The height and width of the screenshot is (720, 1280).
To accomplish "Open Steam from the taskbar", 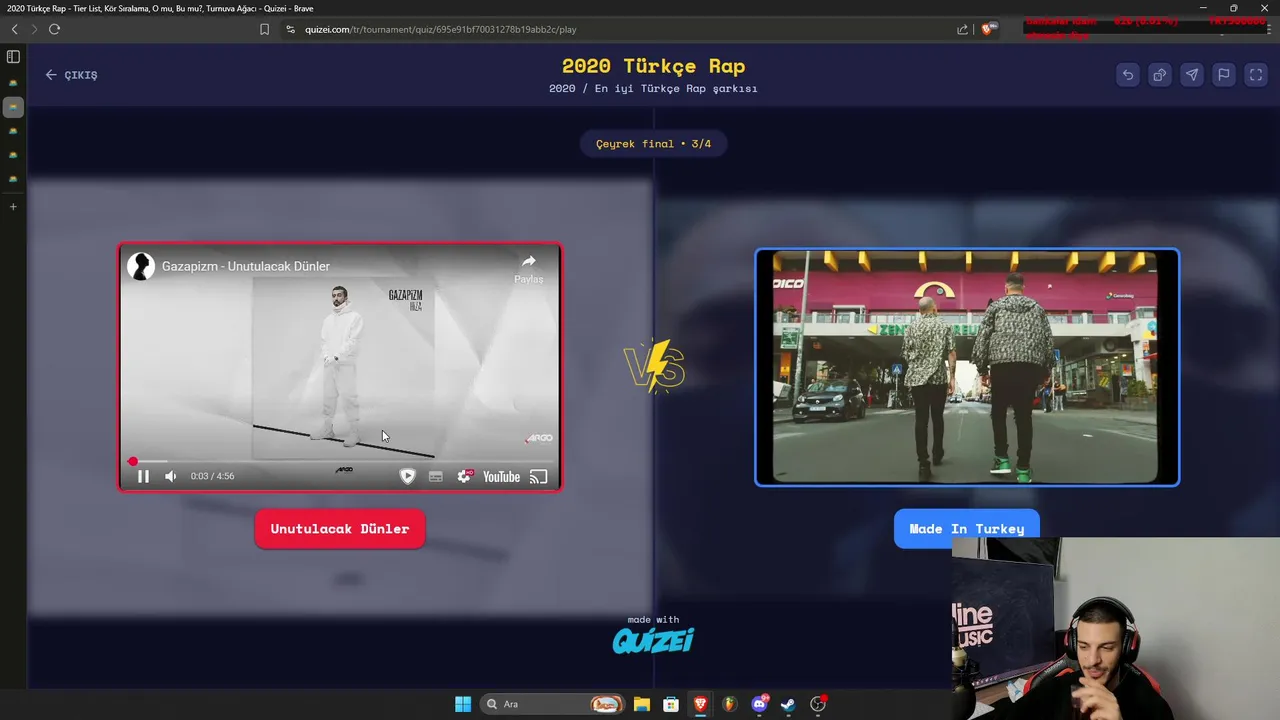I will point(788,704).
